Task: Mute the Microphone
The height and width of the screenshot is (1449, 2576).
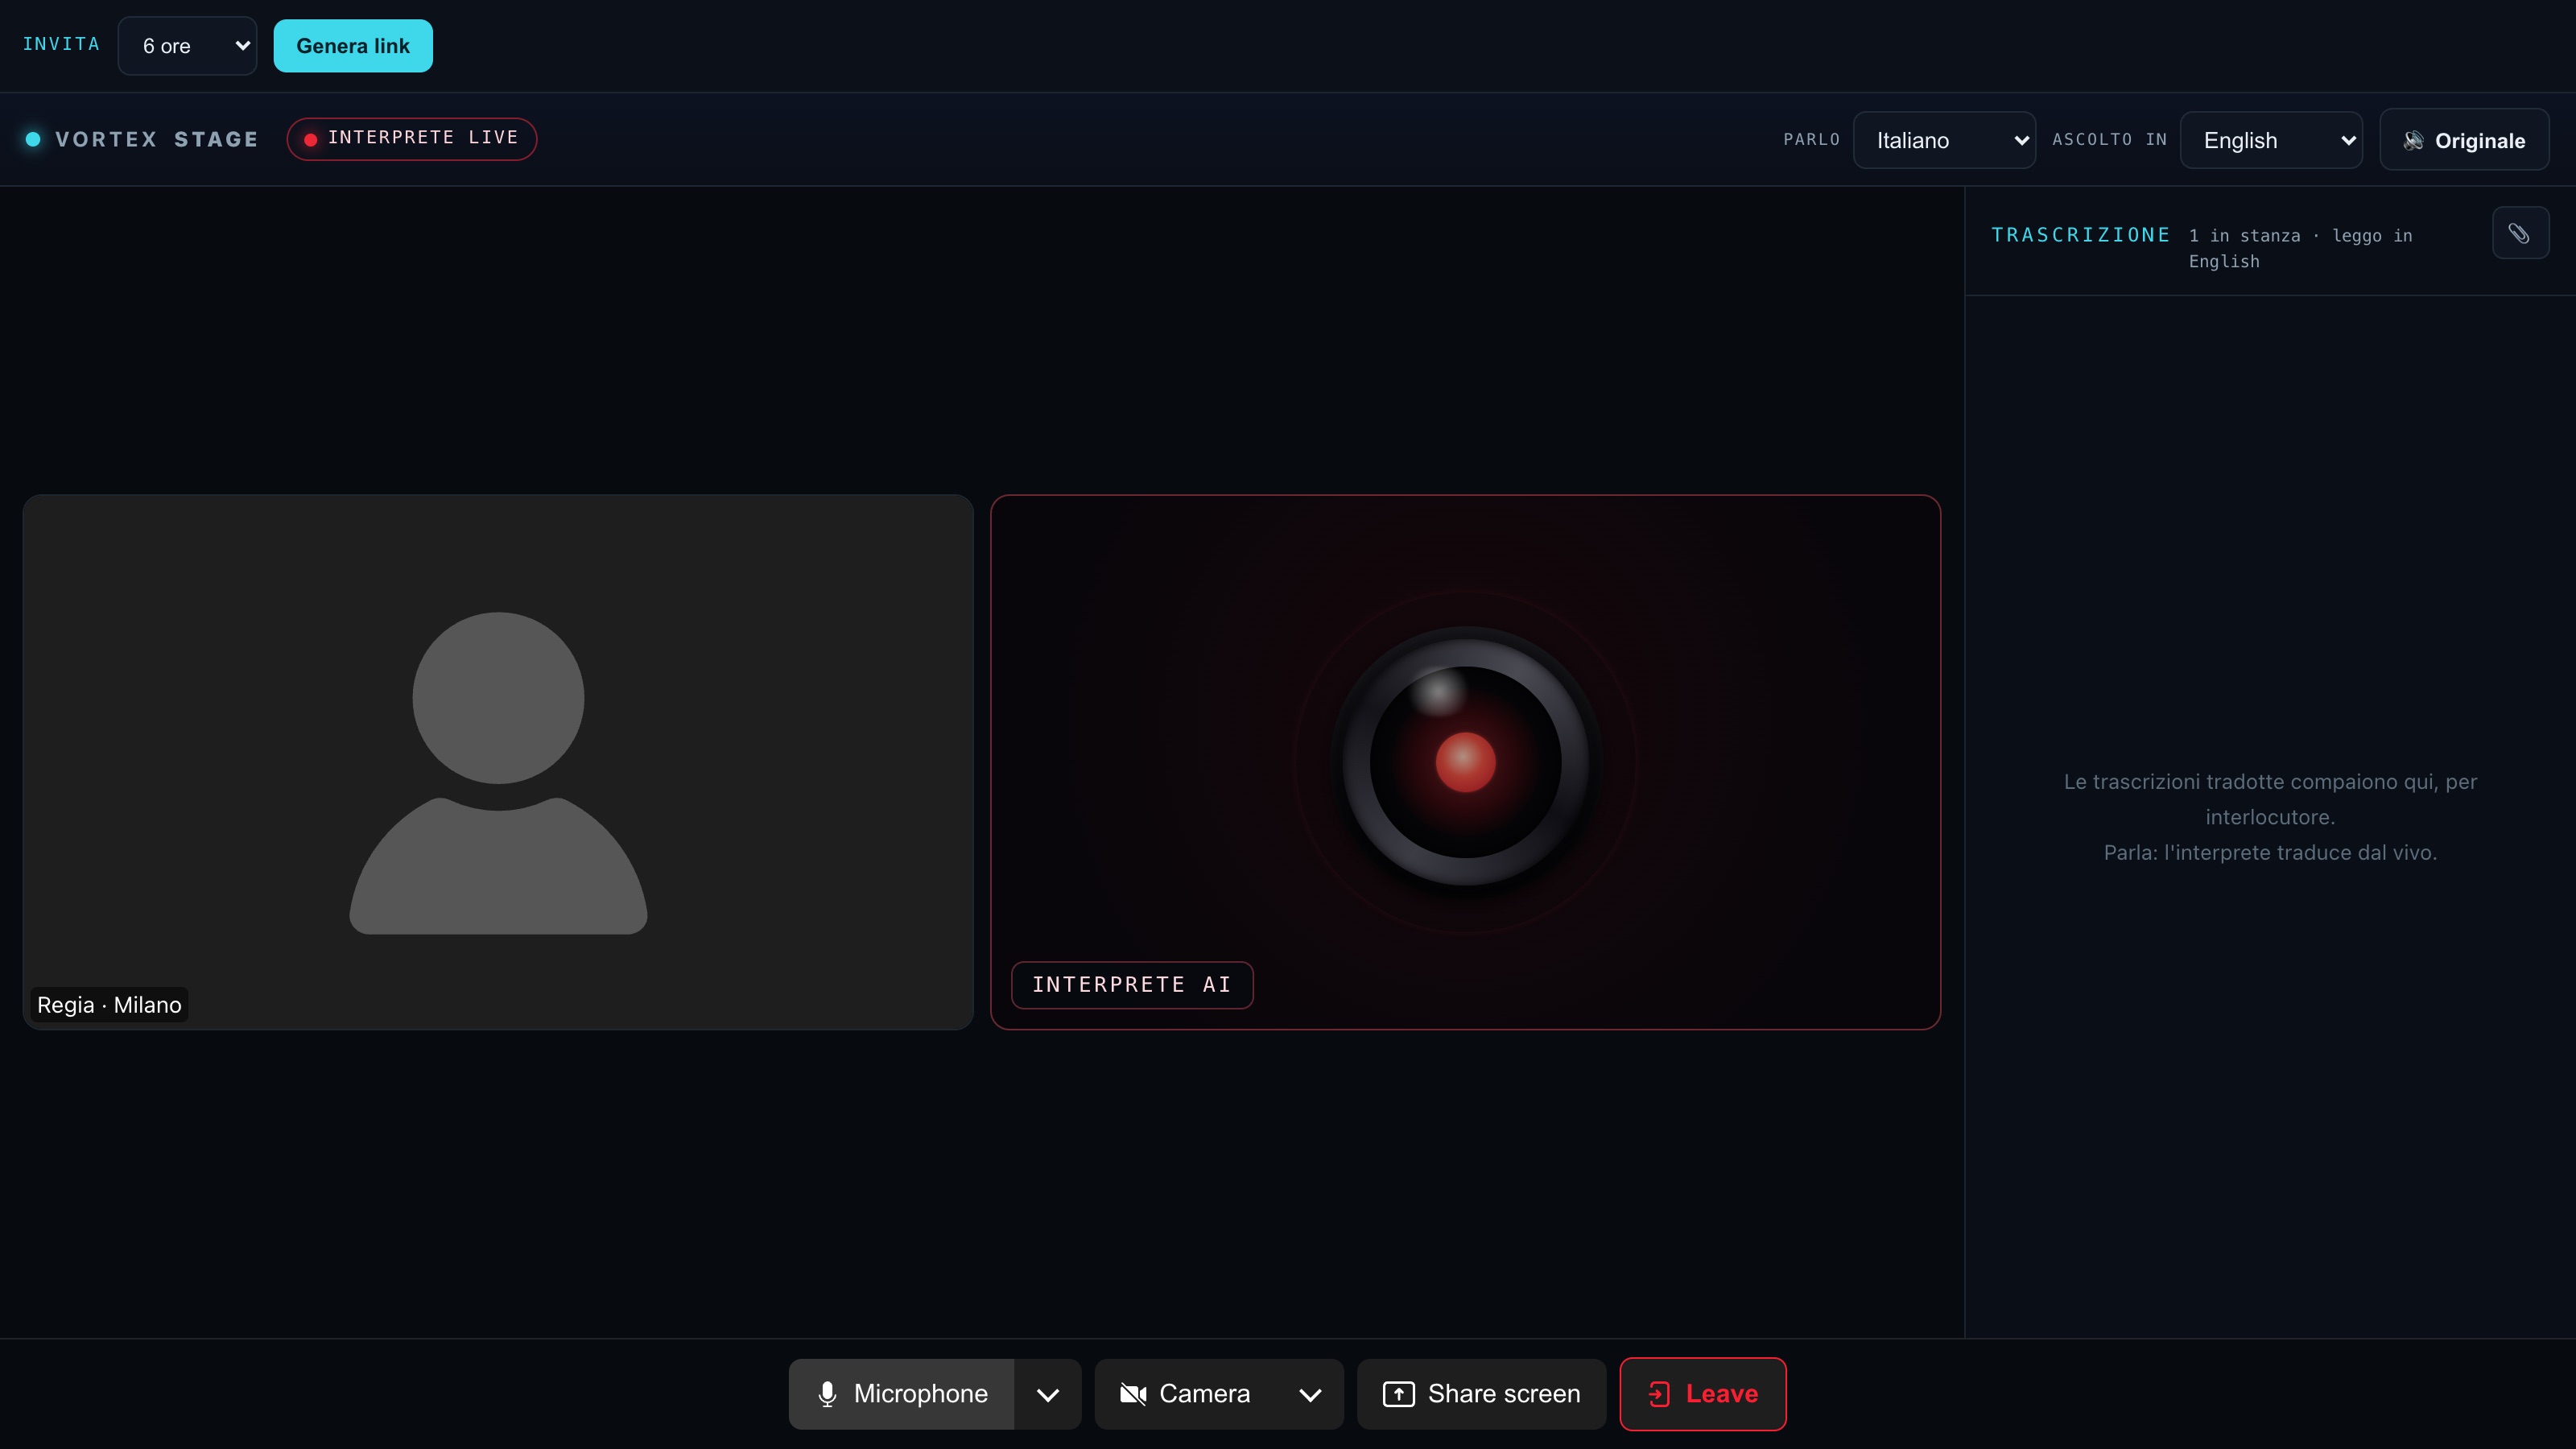Action: tap(901, 1394)
